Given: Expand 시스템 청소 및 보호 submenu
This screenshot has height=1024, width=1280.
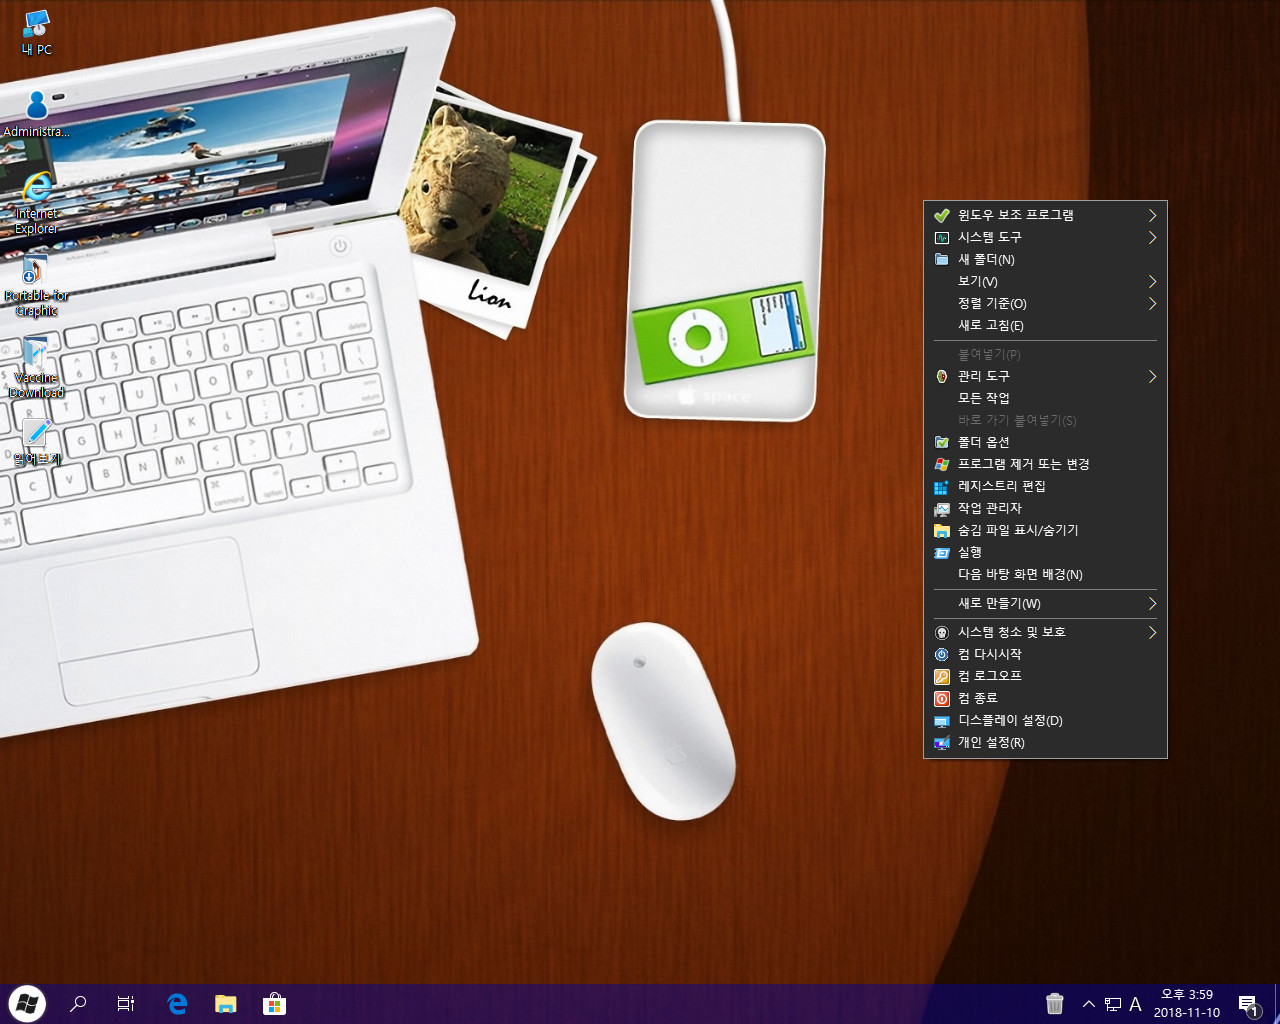Looking at the screenshot, I should tap(1045, 632).
